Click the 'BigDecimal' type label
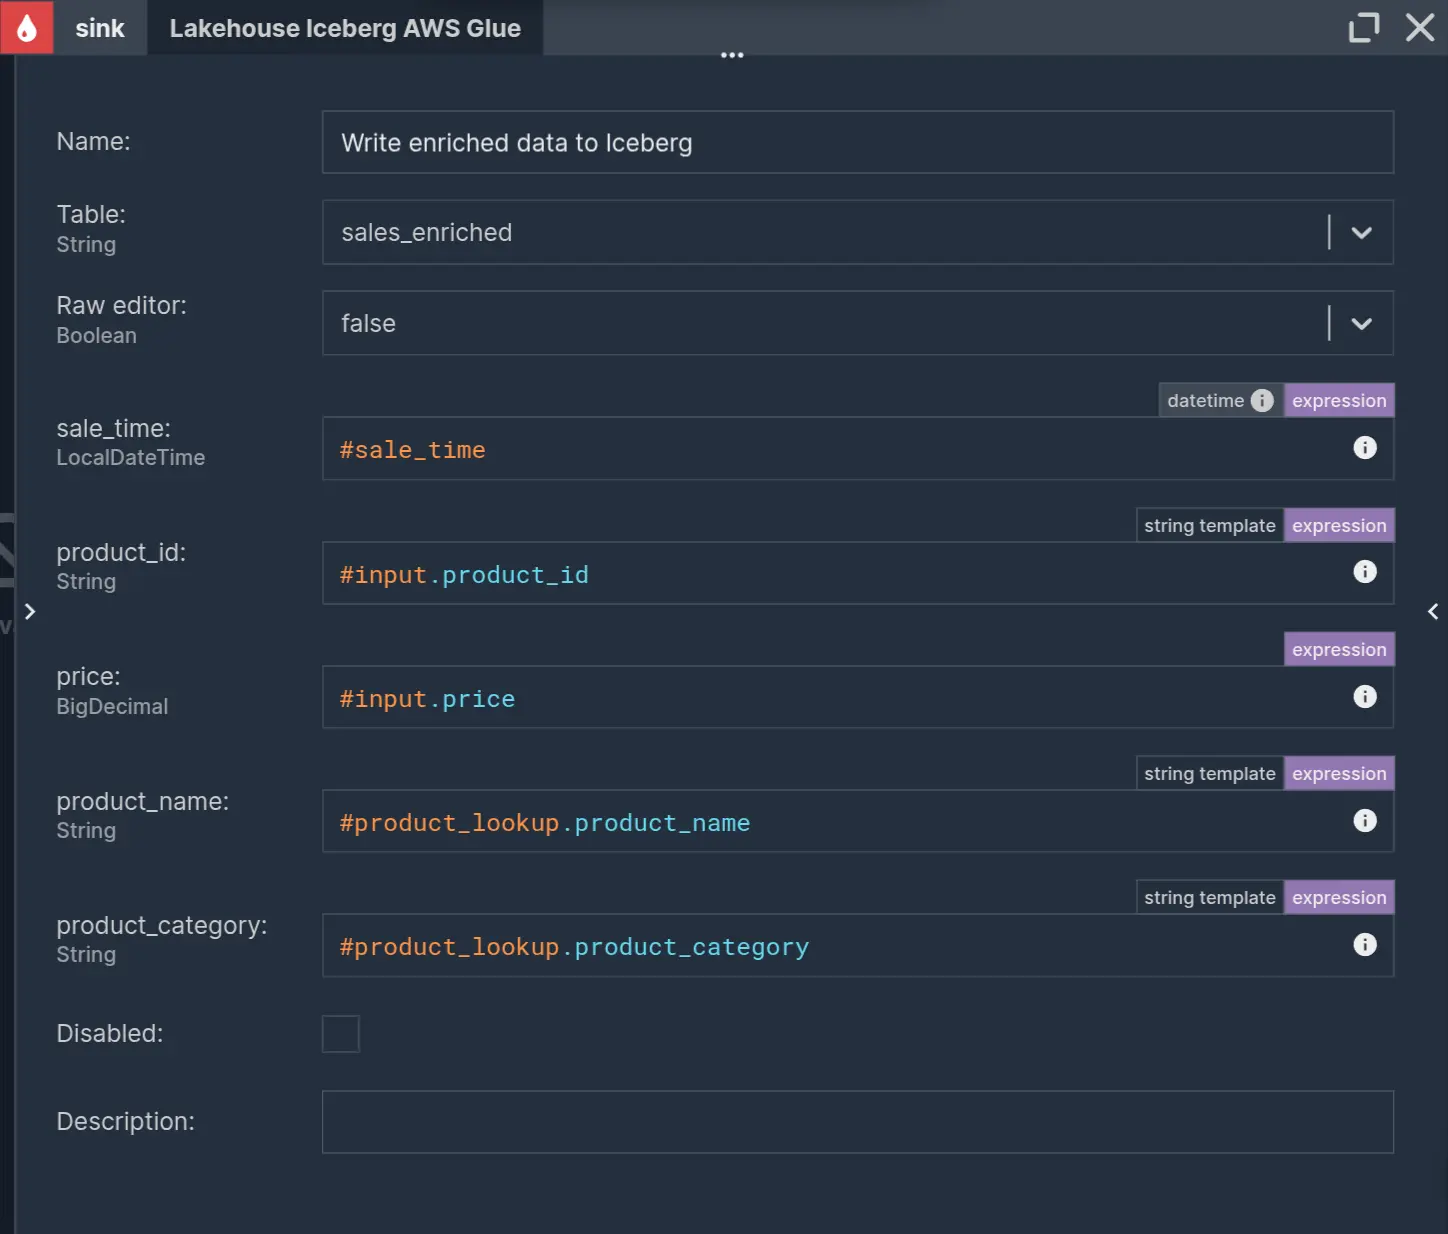 112,707
